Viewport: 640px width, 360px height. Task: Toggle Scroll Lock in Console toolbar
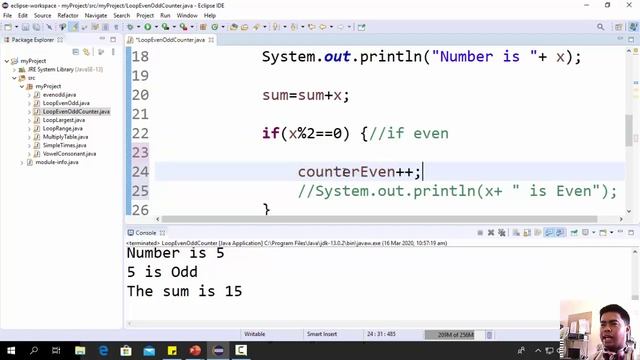527,233
